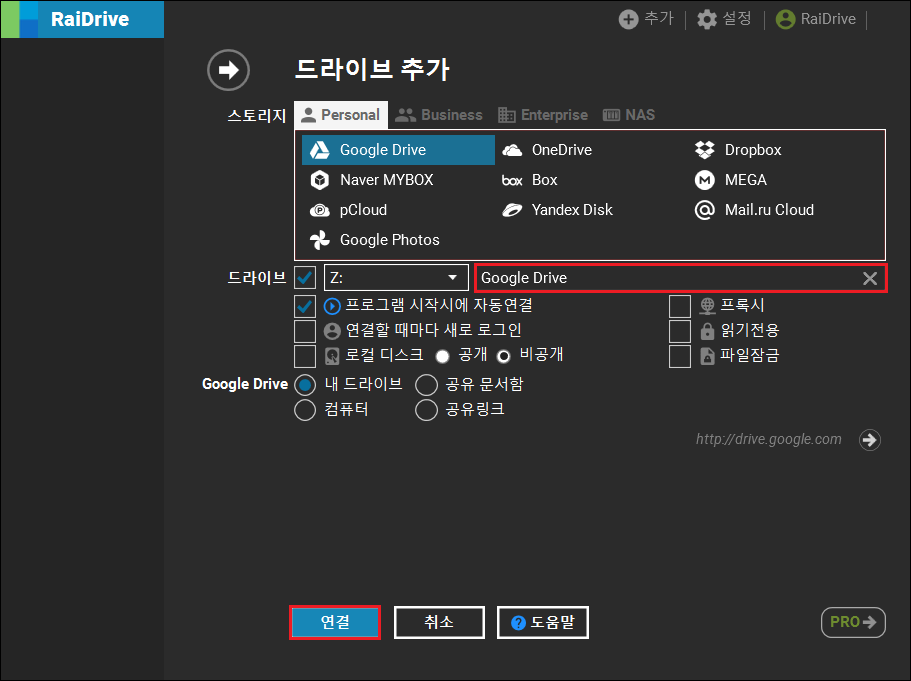911x681 pixels.
Task: Enable the 읽기전용 checkbox
Action: click(x=680, y=331)
